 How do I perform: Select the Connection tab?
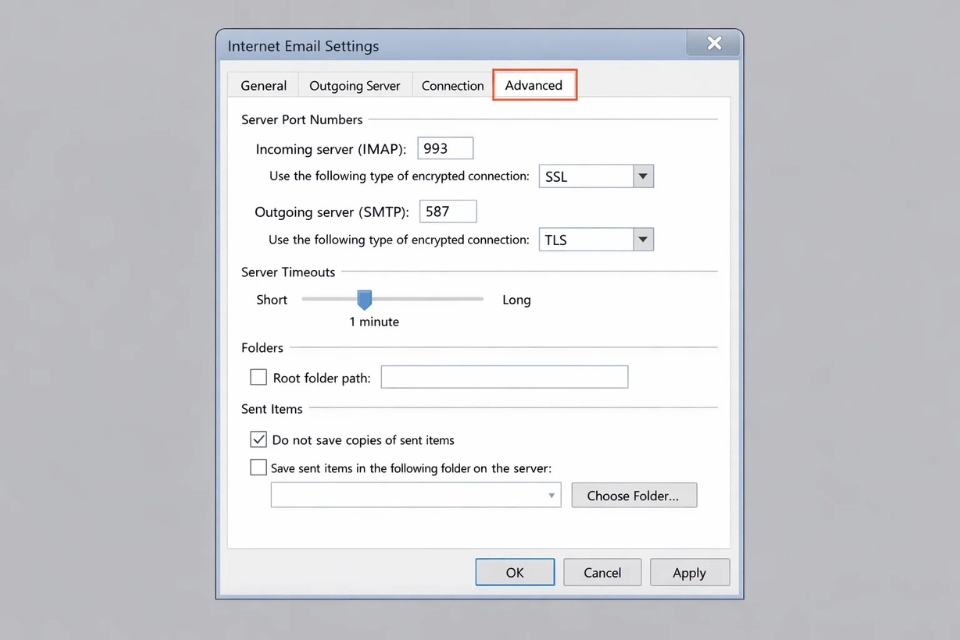[452, 85]
